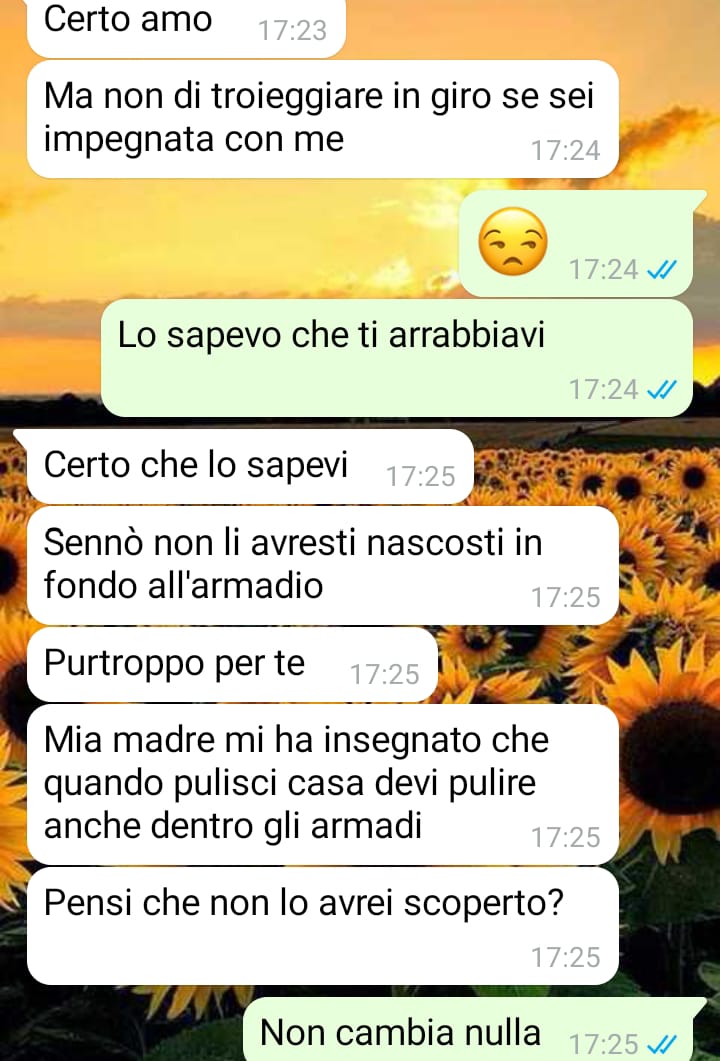This screenshot has width=720, height=1061.
Task: Select the 'Certo che lo sapevi' message
Action: [x=250, y=466]
